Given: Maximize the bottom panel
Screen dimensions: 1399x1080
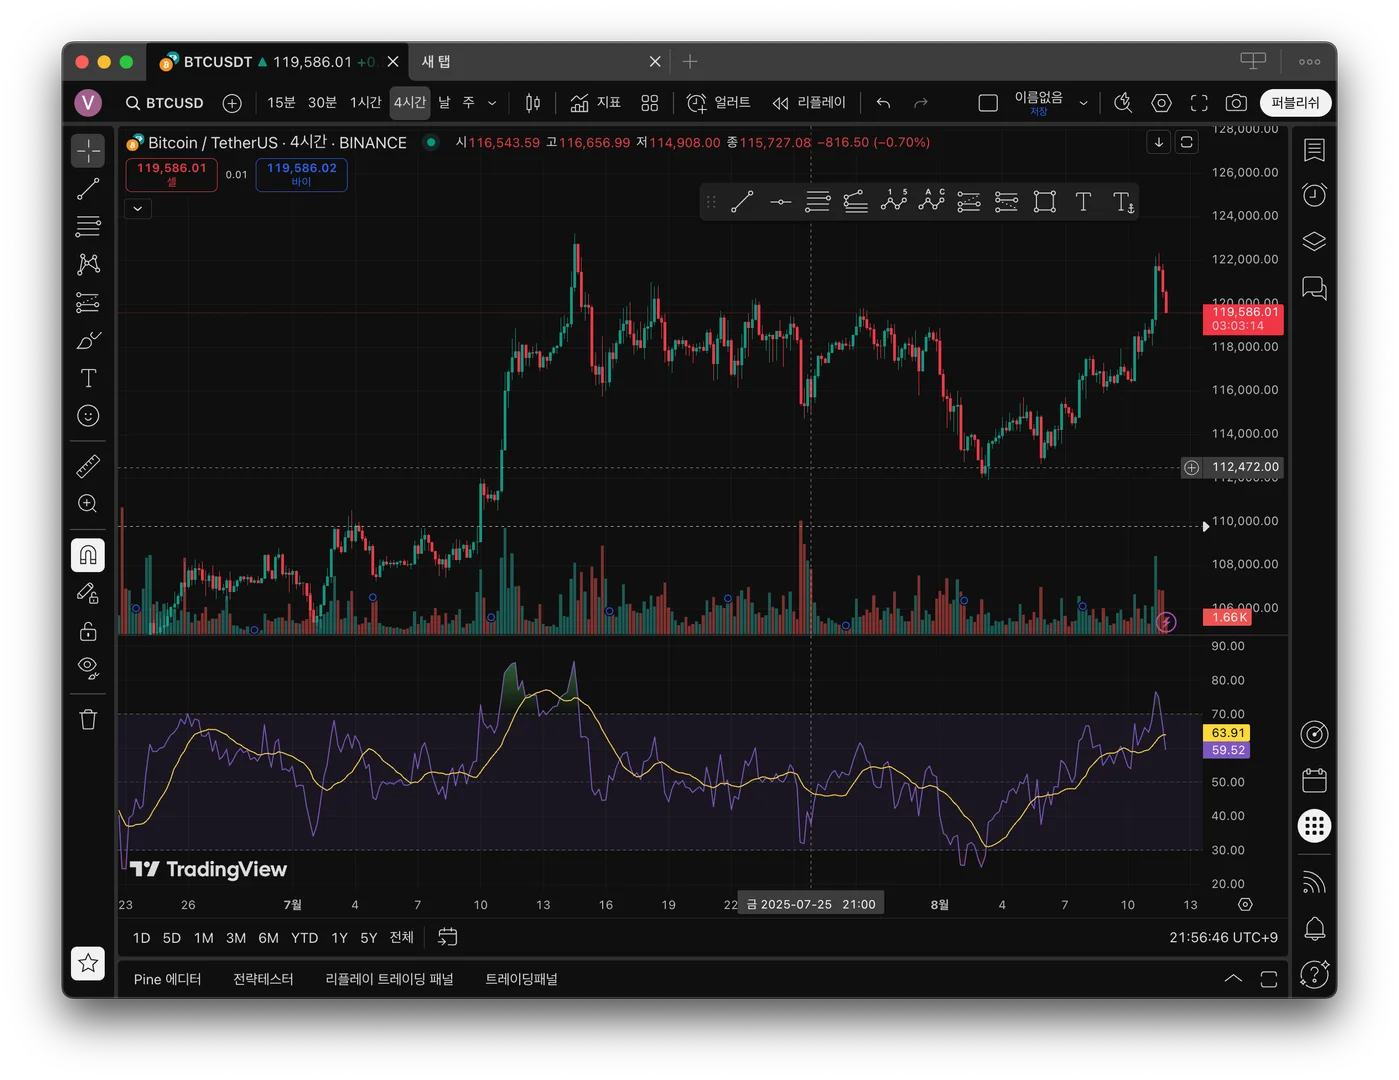Looking at the screenshot, I should (1269, 979).
